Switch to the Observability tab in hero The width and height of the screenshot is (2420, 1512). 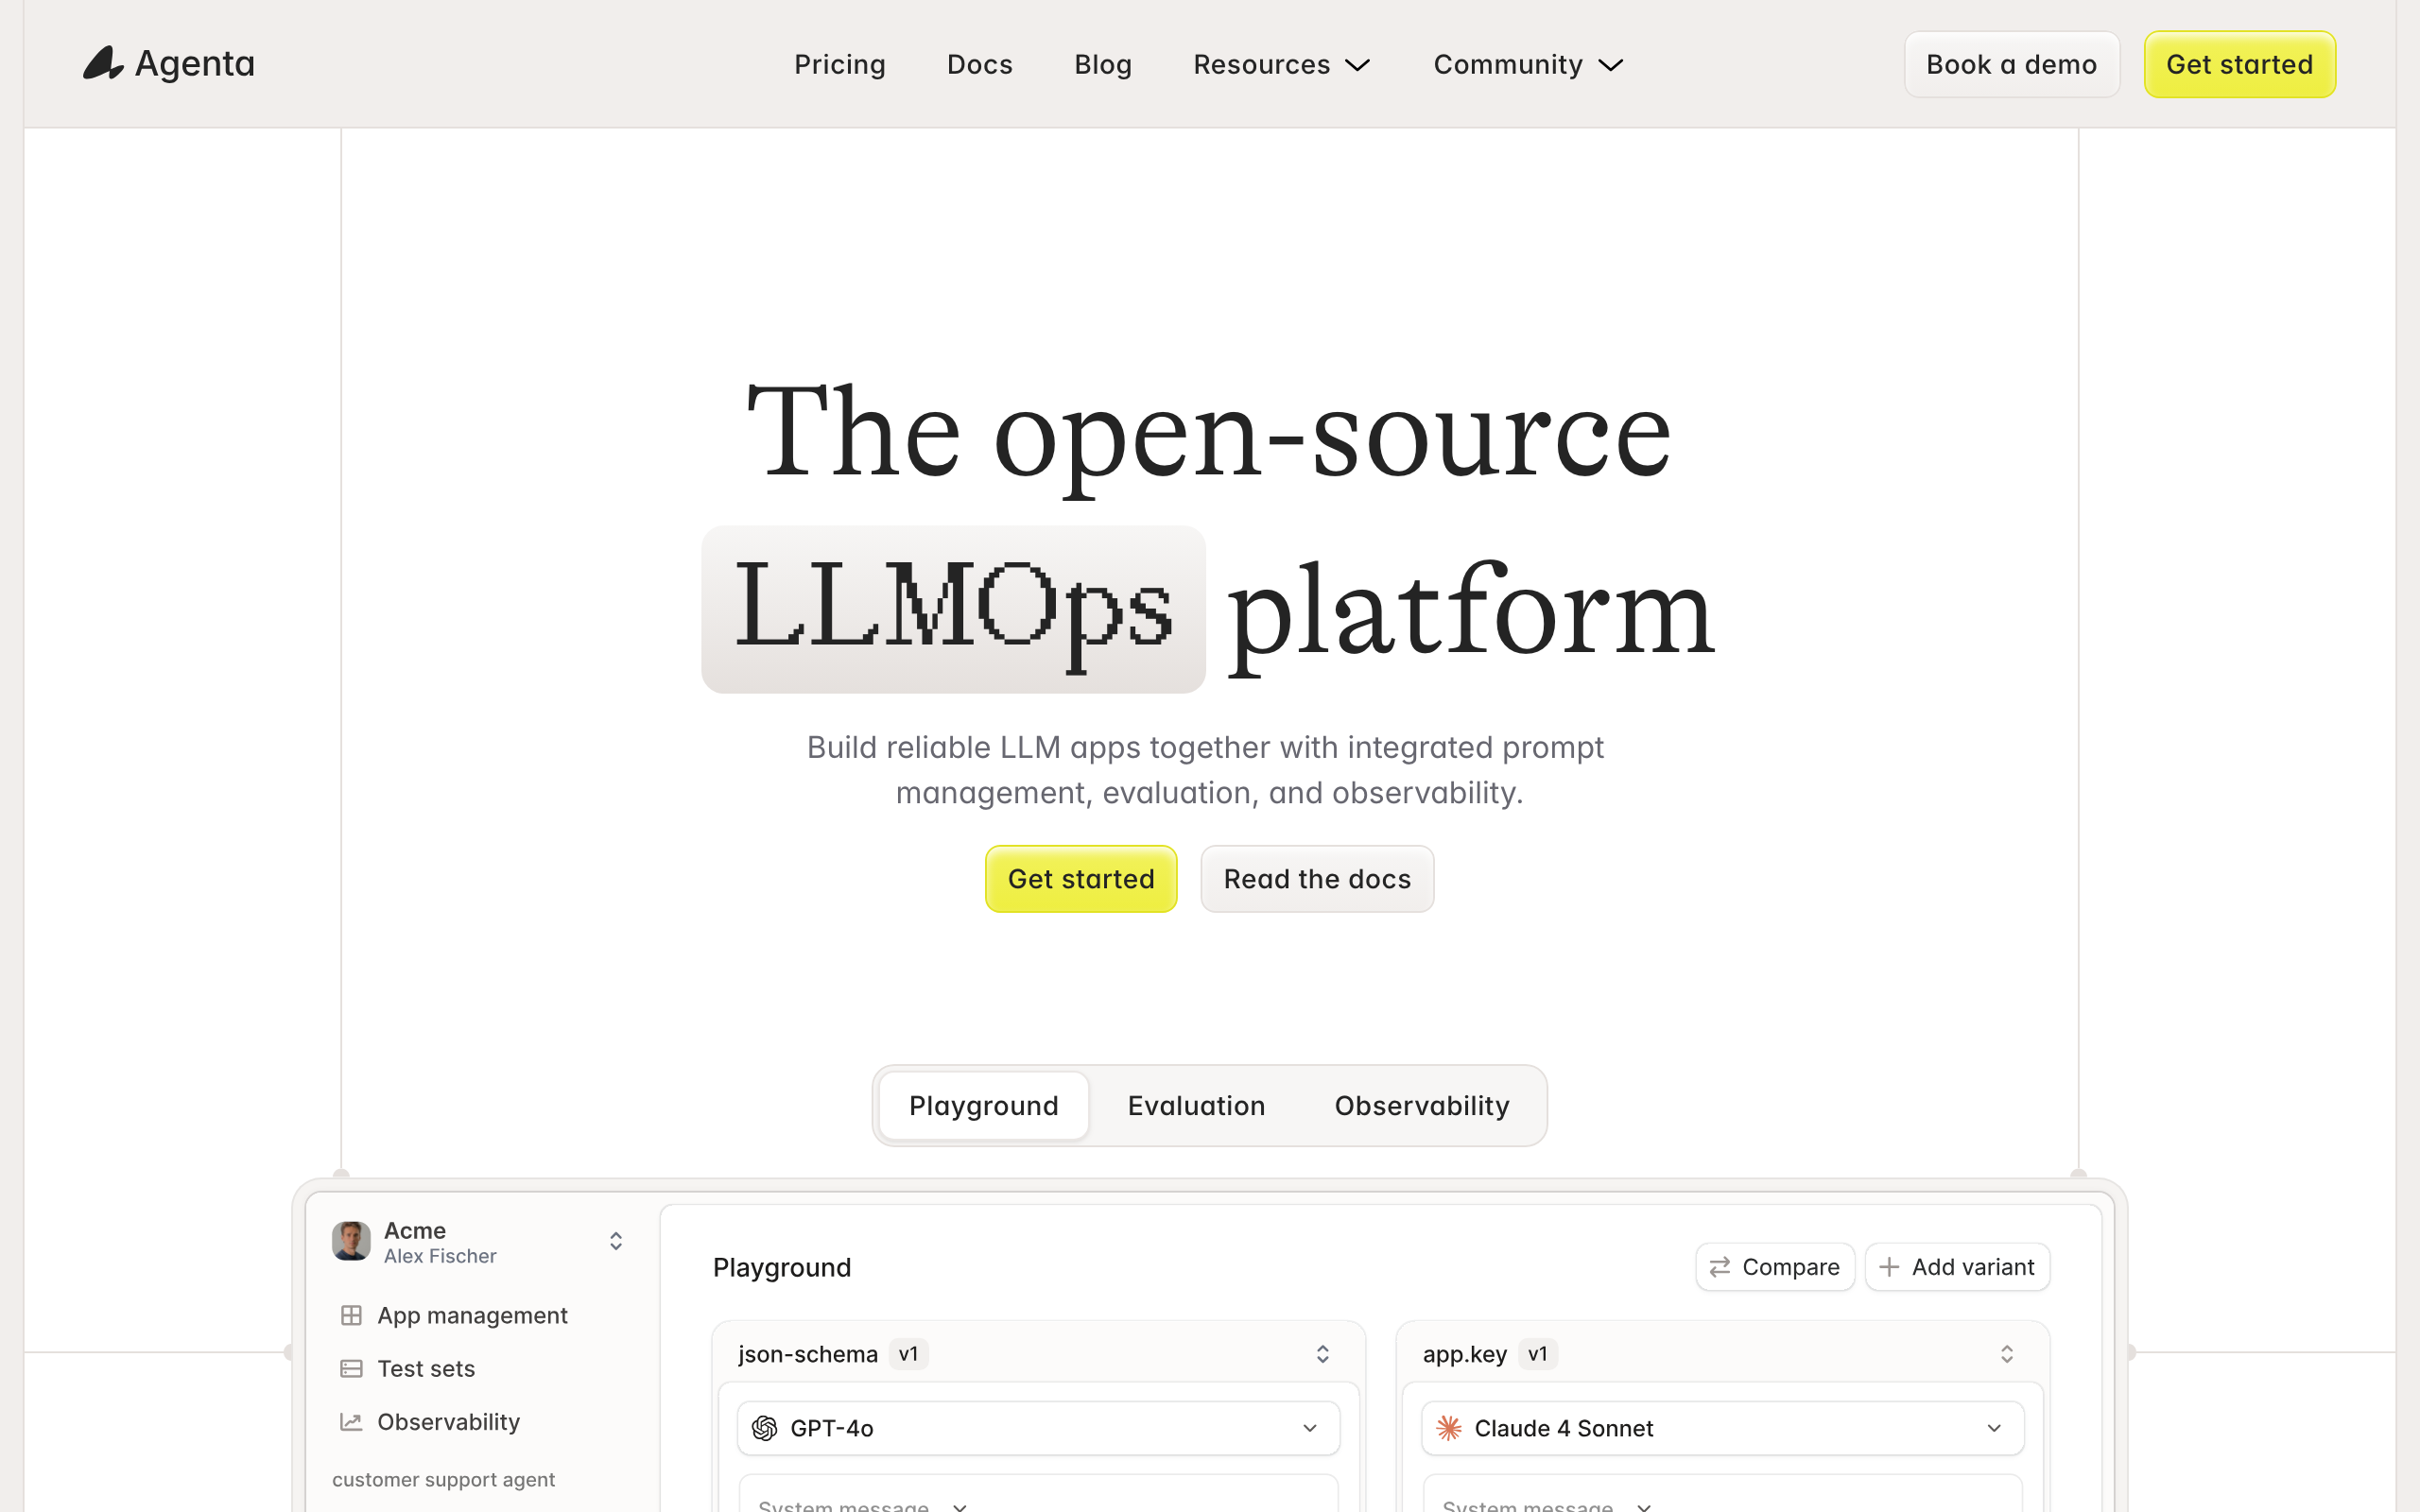[1421, 1106]
